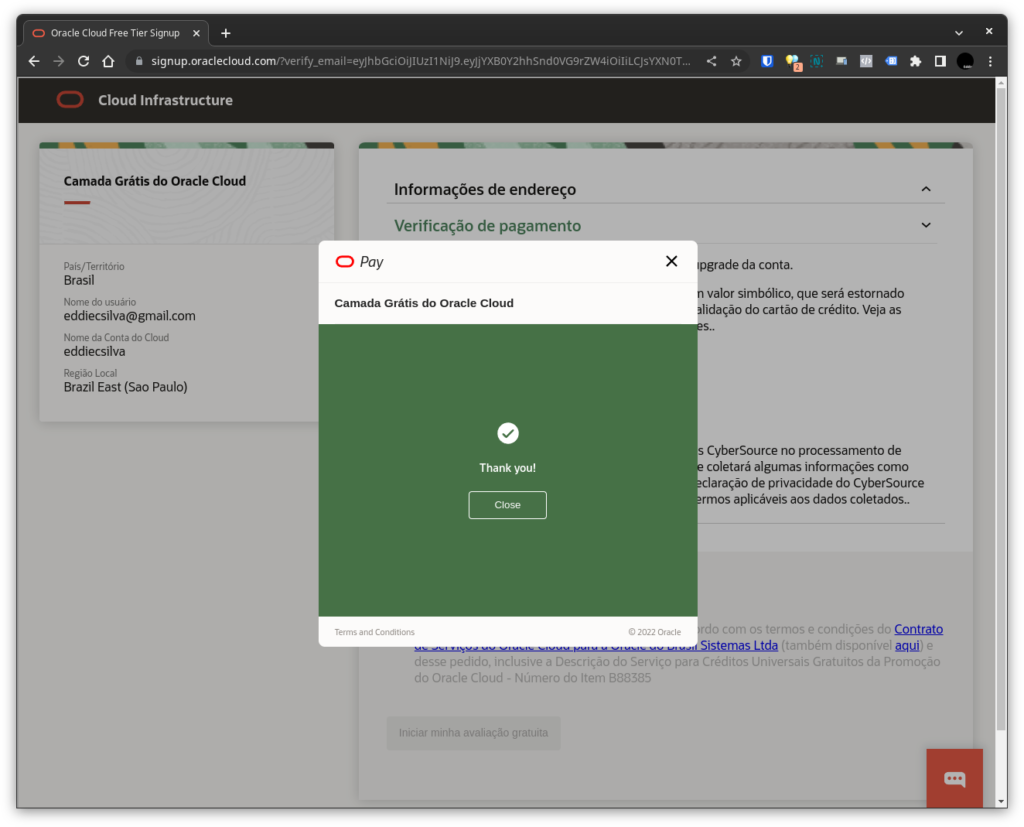Click the email eddiecsilva@gmail.com
Screen dimensions: 1024x827
129,316
